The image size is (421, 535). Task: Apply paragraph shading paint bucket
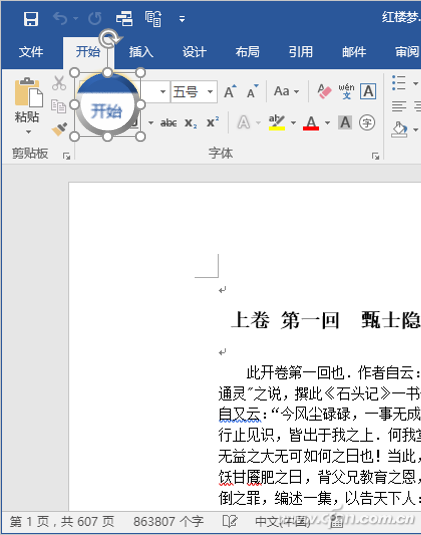[400, 130]
